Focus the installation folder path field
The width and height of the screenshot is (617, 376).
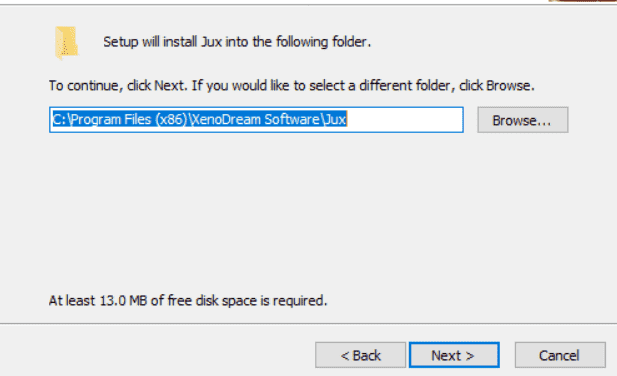(256, 120)
